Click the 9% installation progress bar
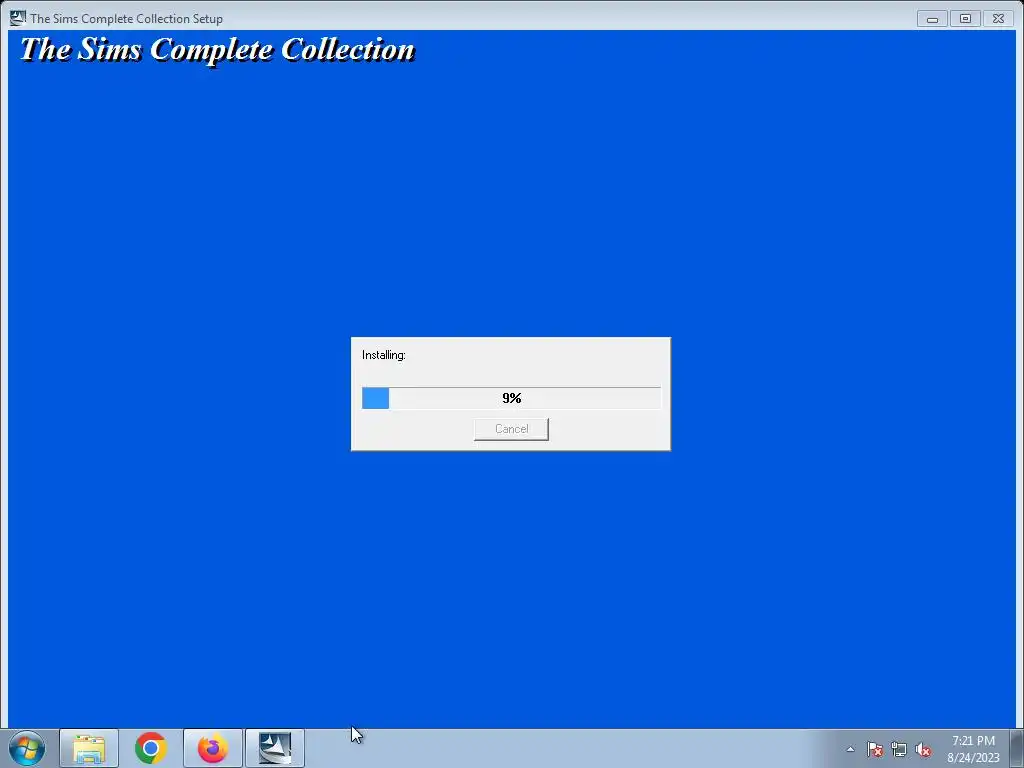Viewport: 1024px width, 768px height. tap(511, 398)
